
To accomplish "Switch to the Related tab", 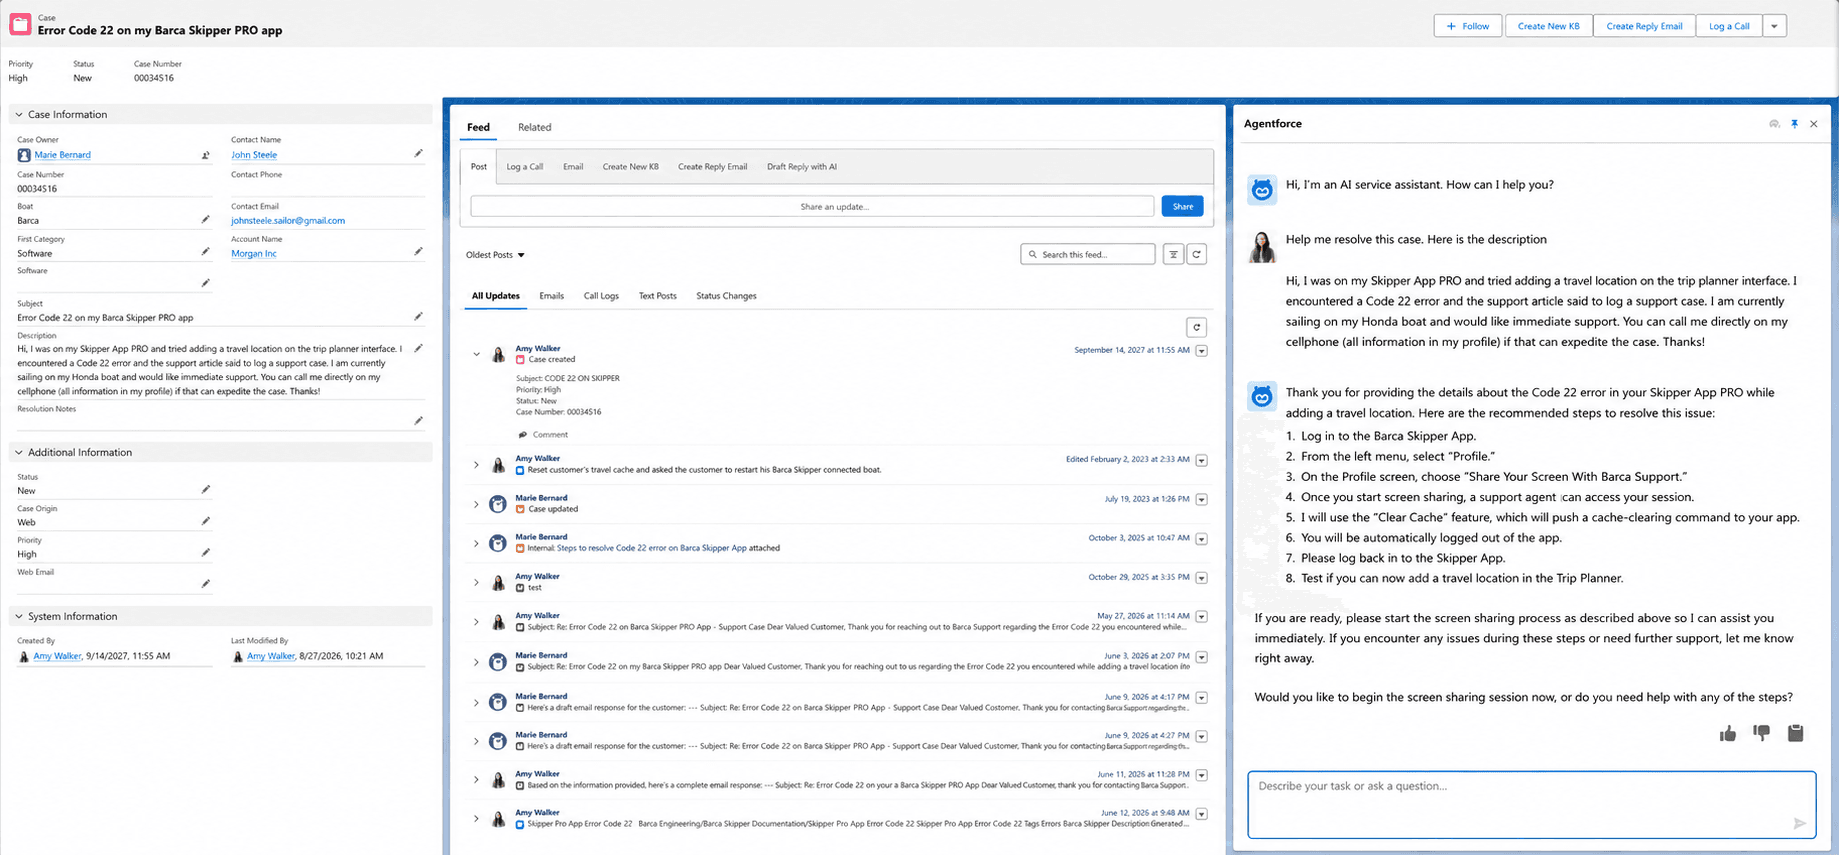I will click(x=534, y=128).
